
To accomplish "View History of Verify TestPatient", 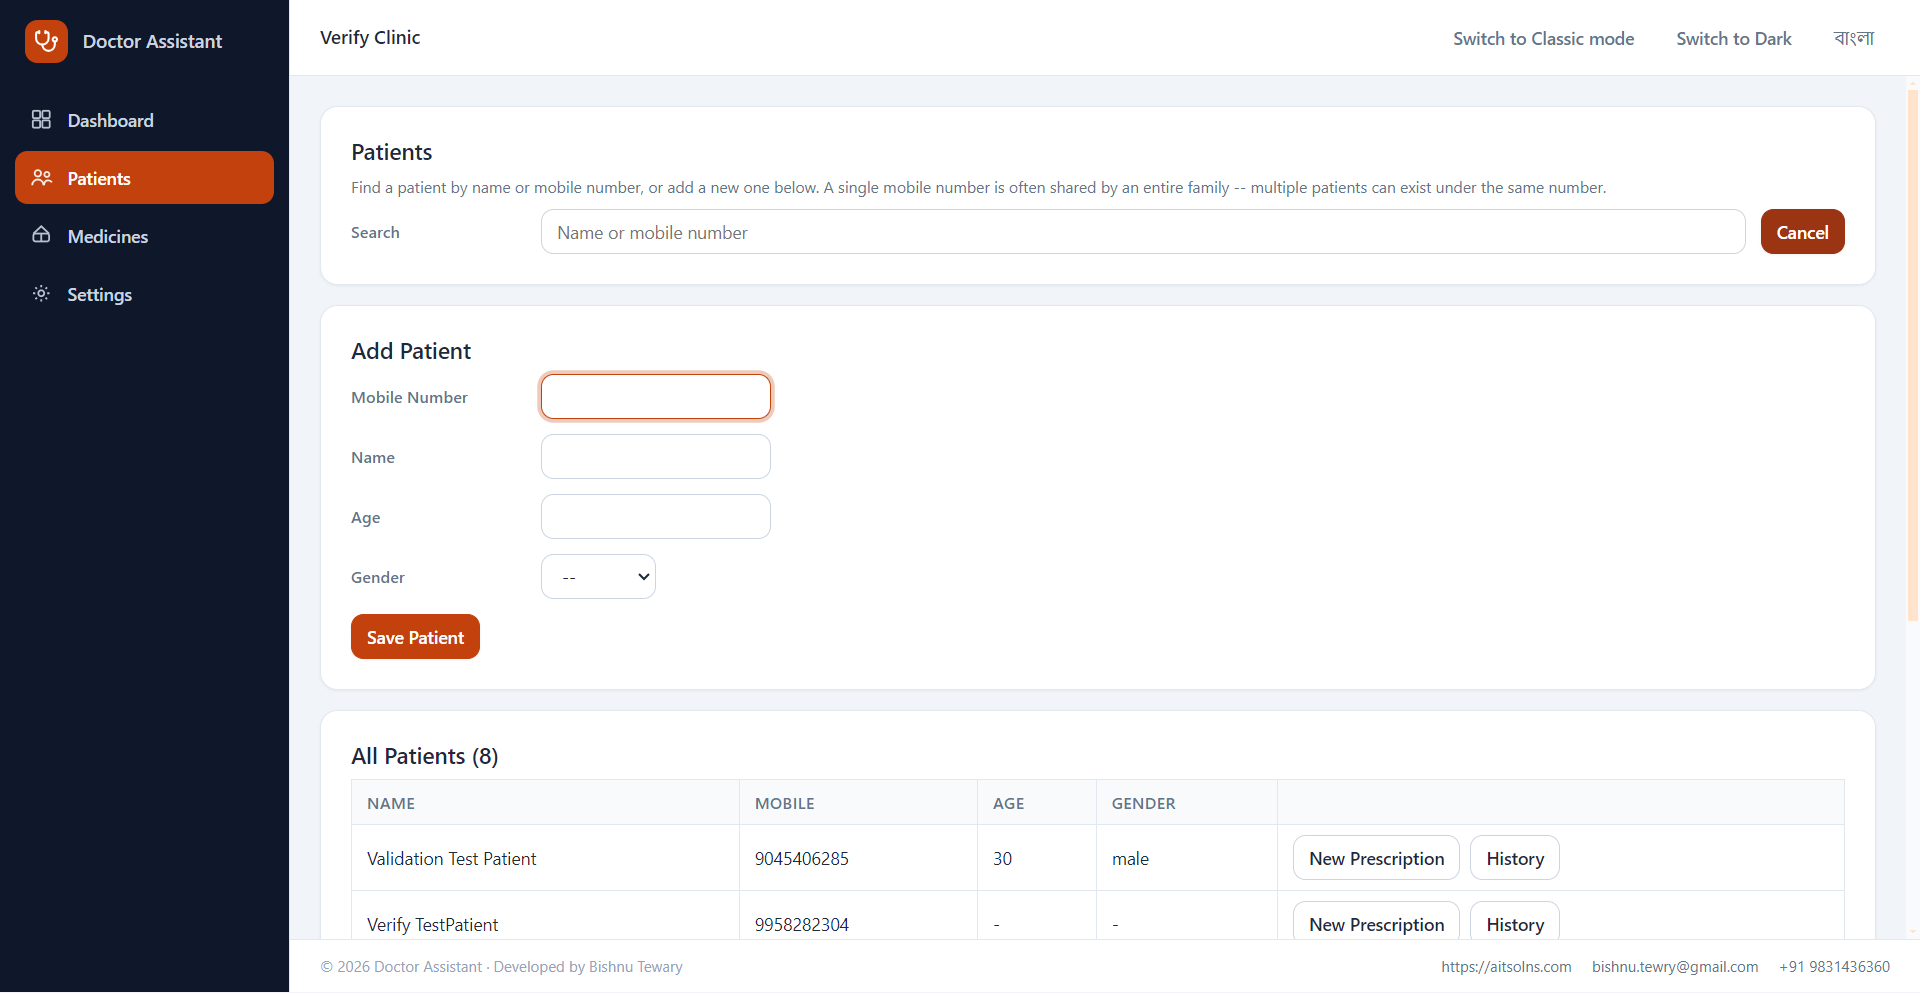I will click(x=1515, y=921).
